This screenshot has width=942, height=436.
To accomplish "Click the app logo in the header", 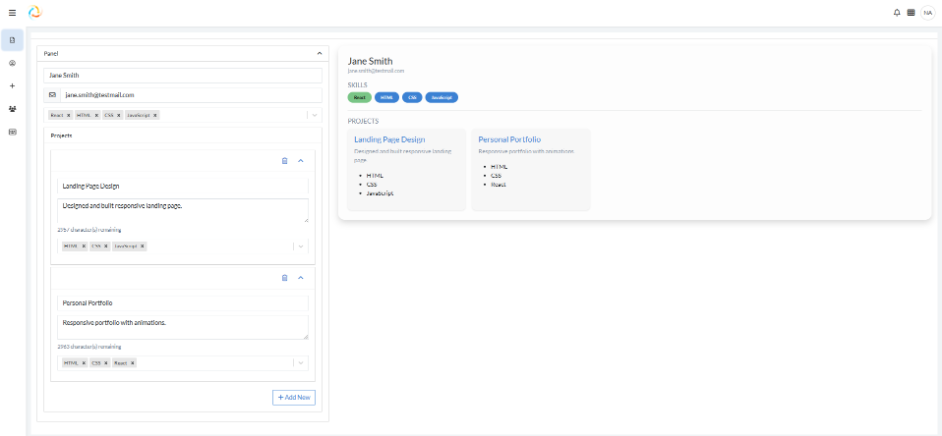I will pos(36,12).
